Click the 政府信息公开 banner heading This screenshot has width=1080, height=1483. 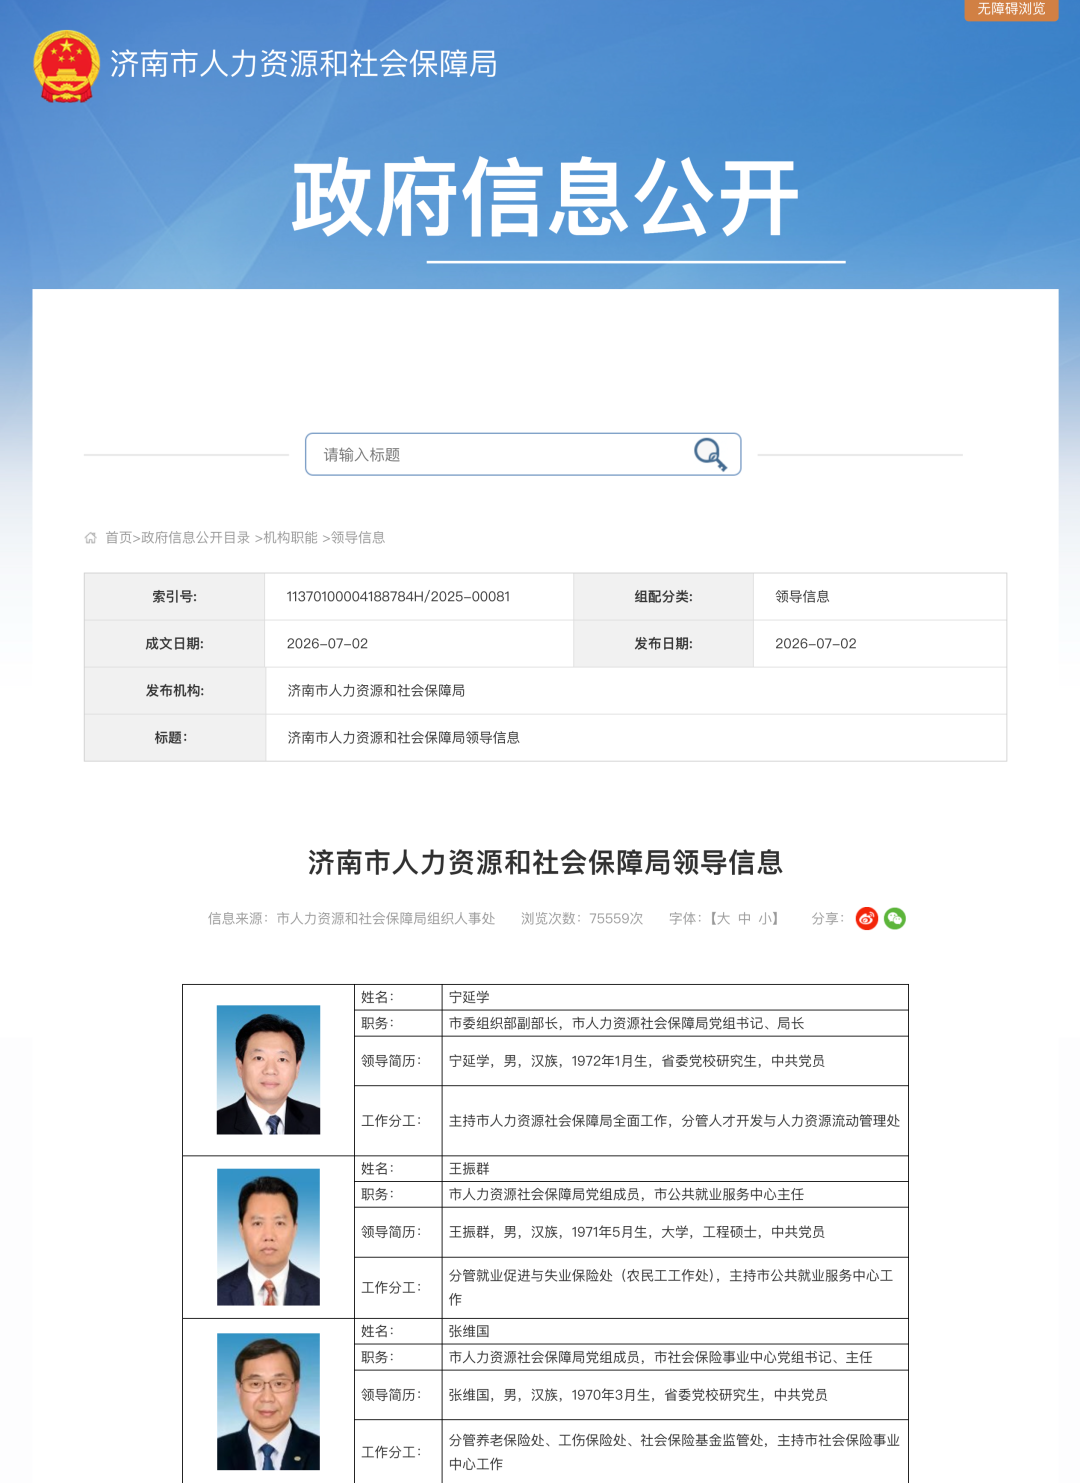pyautogui.click(x=545, y=197)
